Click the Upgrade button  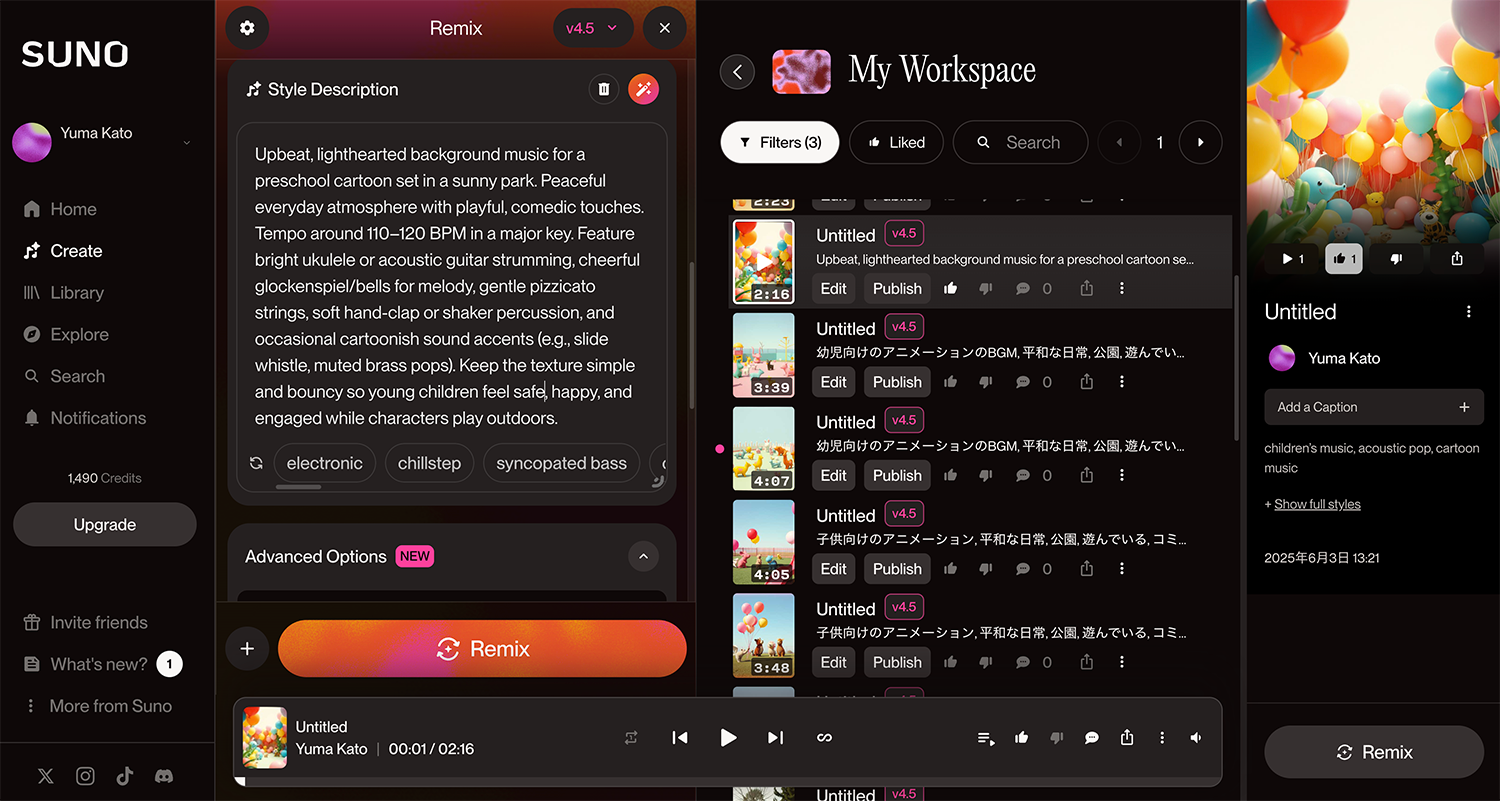tap(105, 524)
